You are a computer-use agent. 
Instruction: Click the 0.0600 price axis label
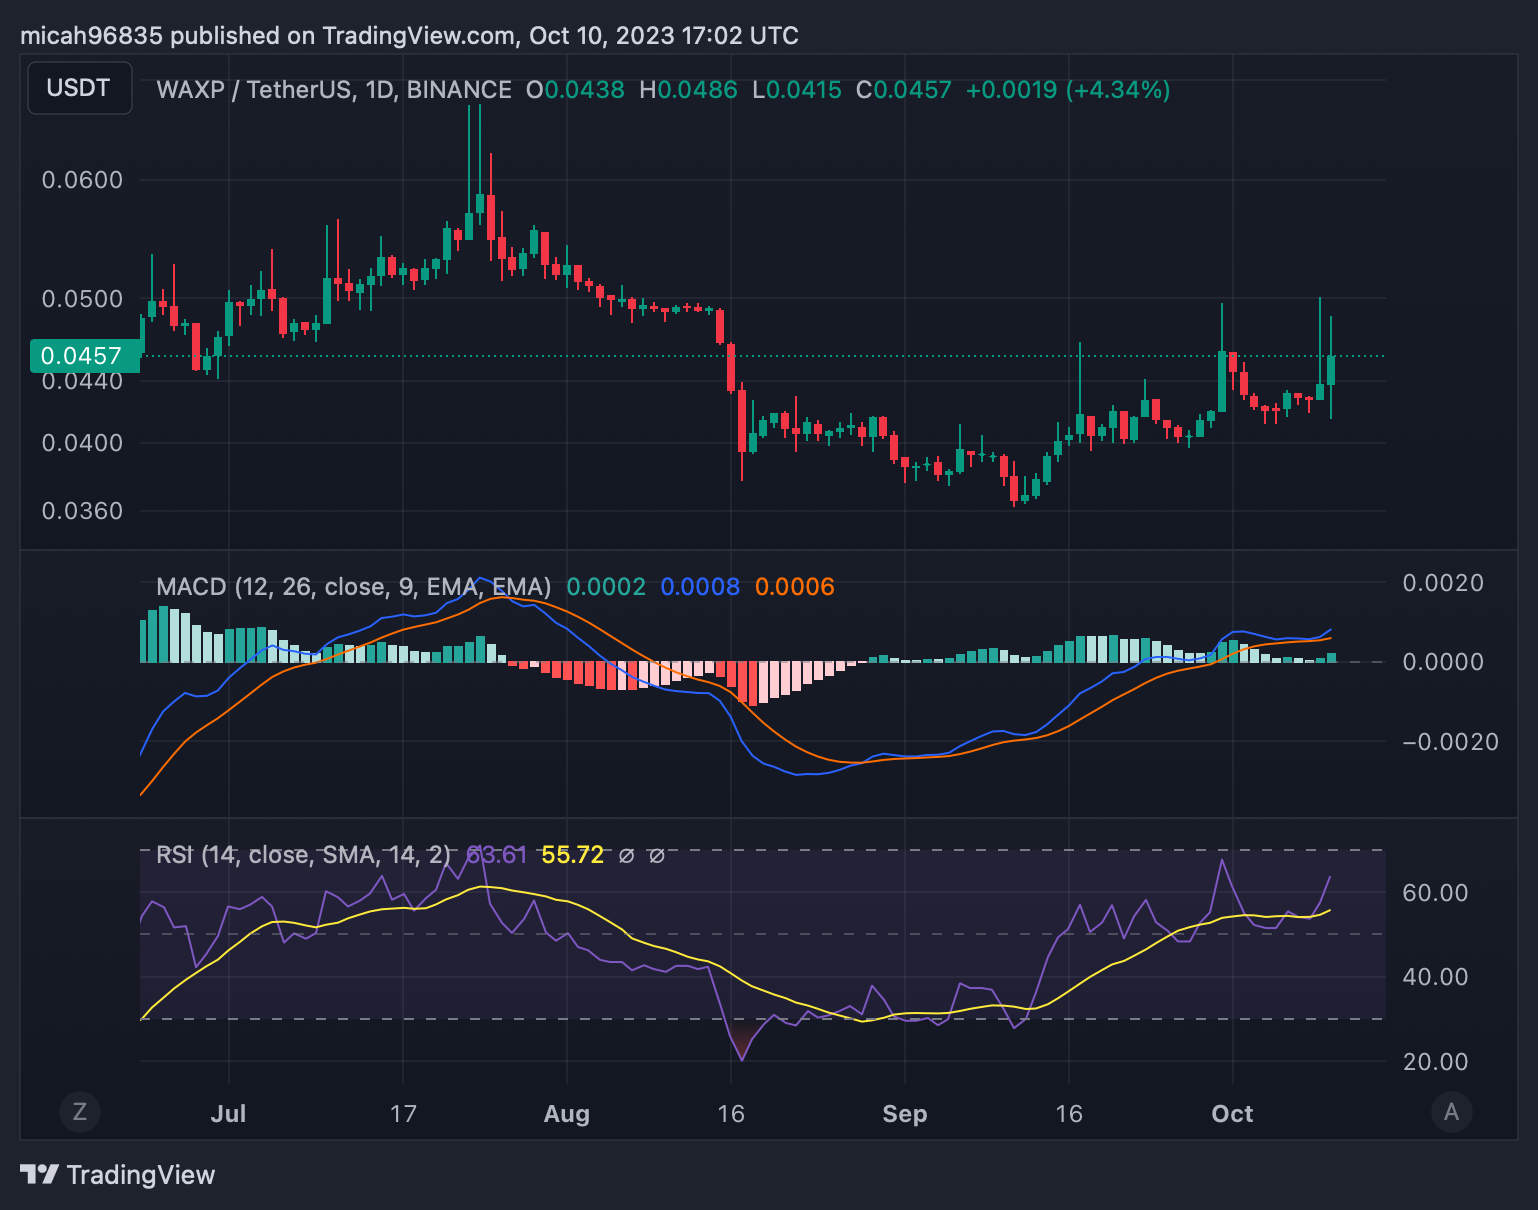coord(82,180)
